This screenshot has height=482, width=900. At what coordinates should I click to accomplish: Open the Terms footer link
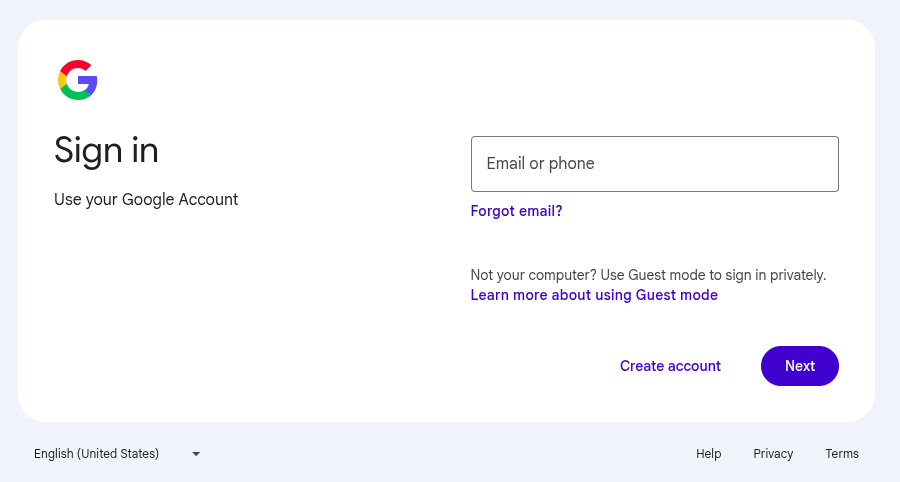pyautogui.click(x=842, y=454)
